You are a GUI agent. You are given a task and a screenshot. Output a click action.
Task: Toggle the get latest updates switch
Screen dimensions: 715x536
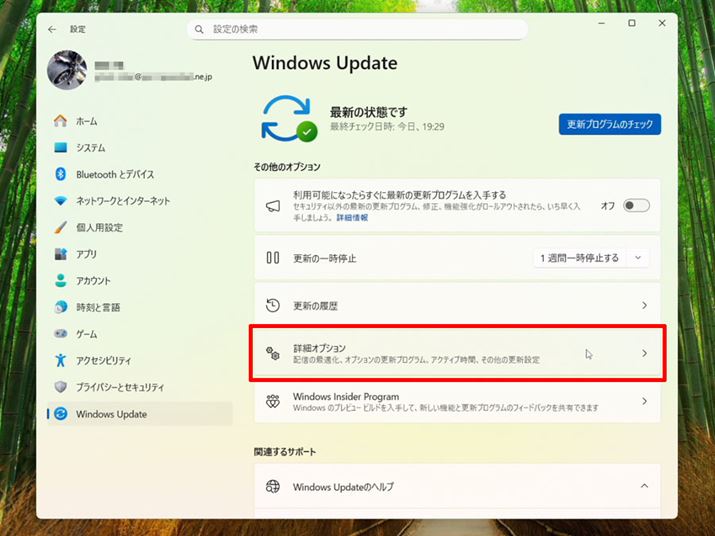636,205
